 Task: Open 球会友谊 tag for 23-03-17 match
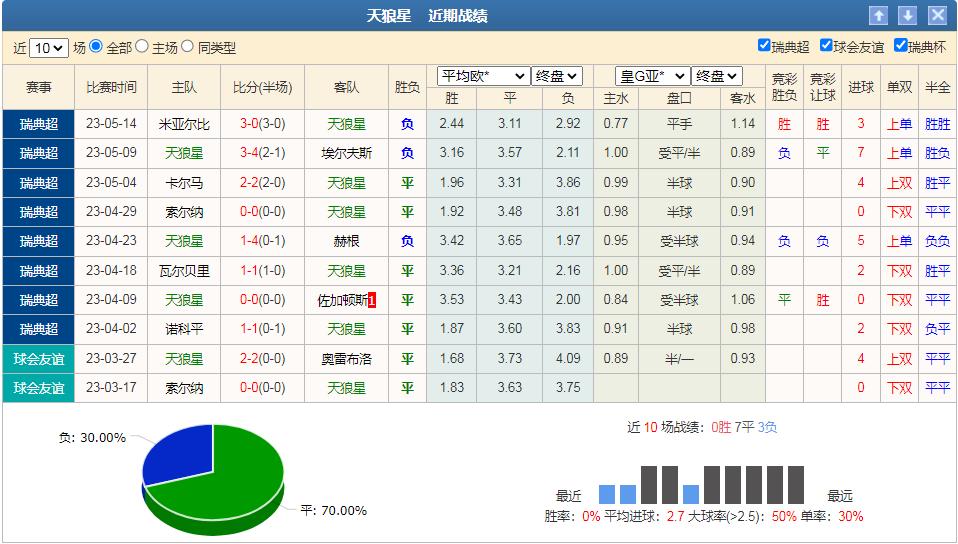pos(38,388)
